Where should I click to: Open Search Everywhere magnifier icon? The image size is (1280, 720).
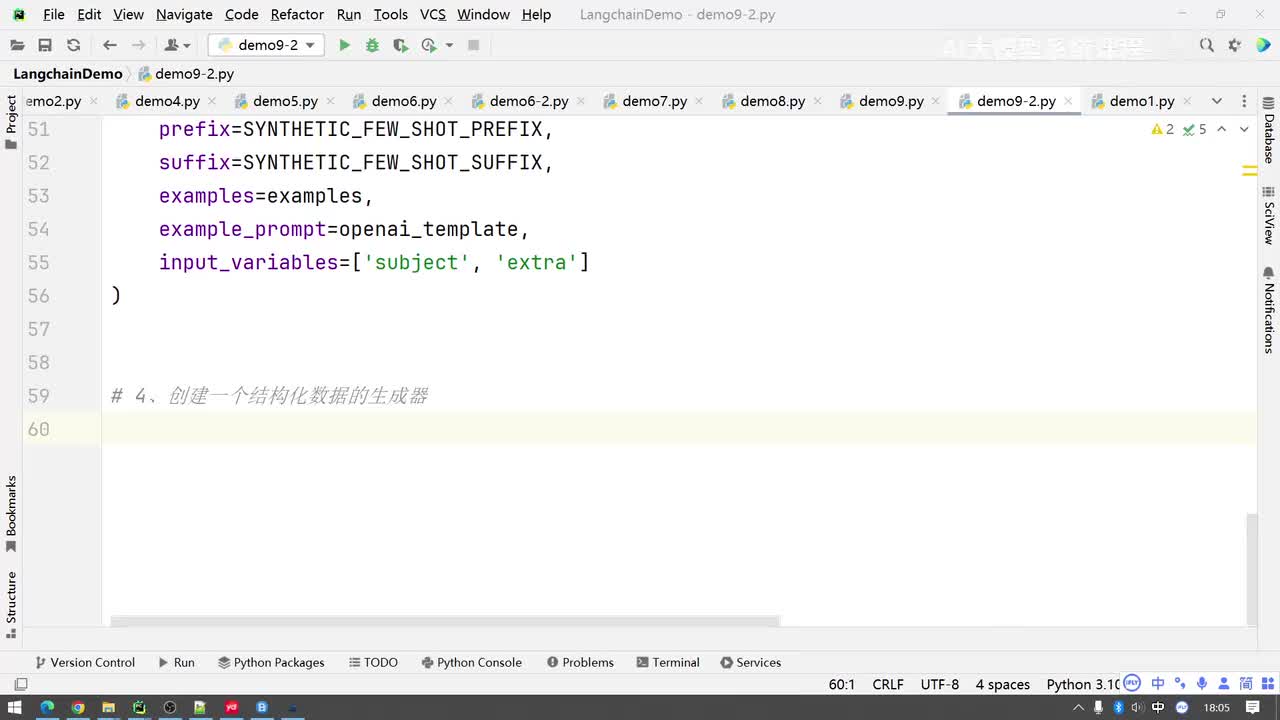1207,45
